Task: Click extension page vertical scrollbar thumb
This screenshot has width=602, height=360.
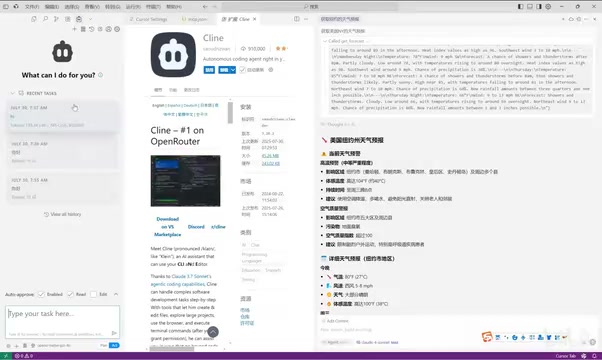Action: [230, 112]
